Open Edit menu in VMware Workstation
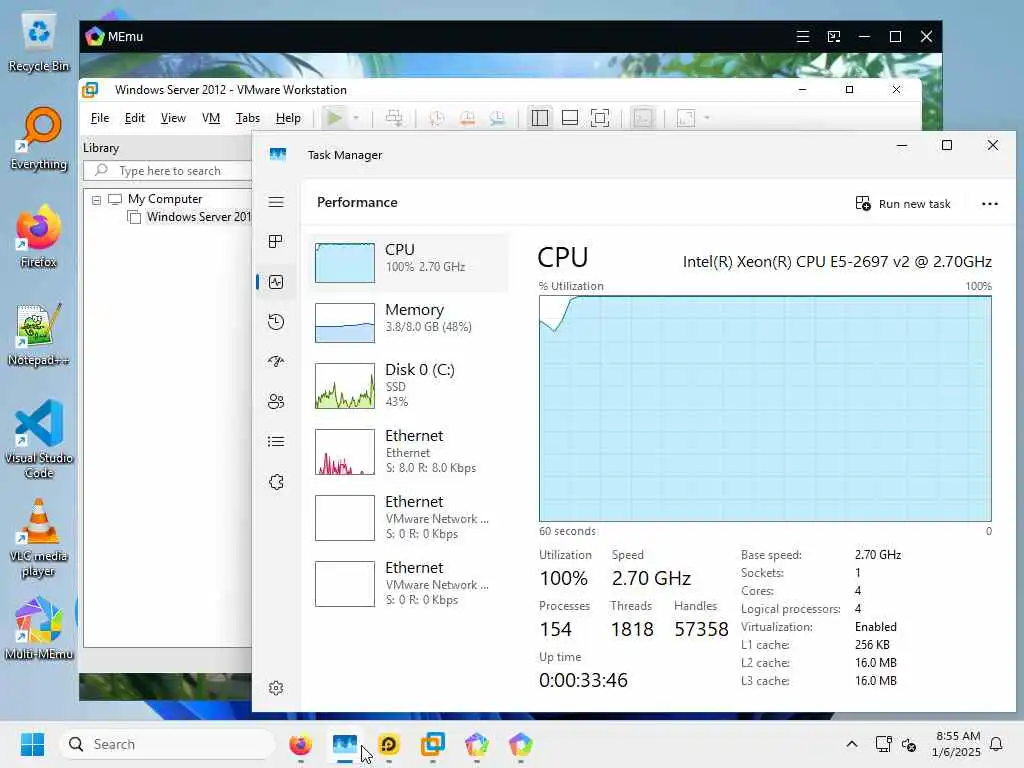Image resolution: width=1024 pixels, height=768 pixels. click(x=135, y=118)
